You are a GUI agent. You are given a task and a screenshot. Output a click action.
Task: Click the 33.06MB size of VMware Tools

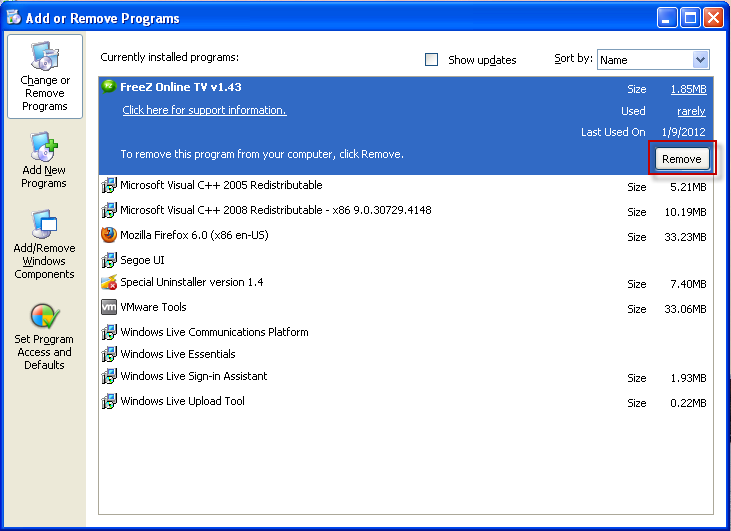click(685, 309)
